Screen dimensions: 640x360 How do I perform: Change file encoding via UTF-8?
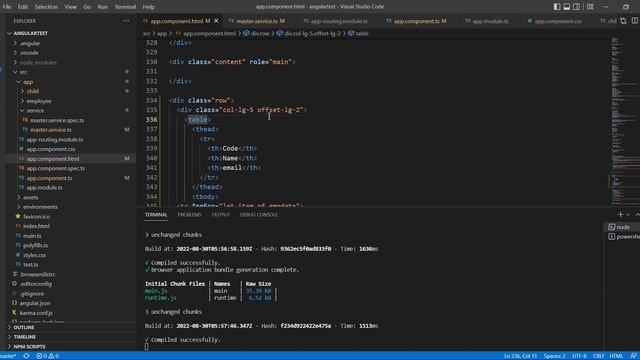point(579,356)
